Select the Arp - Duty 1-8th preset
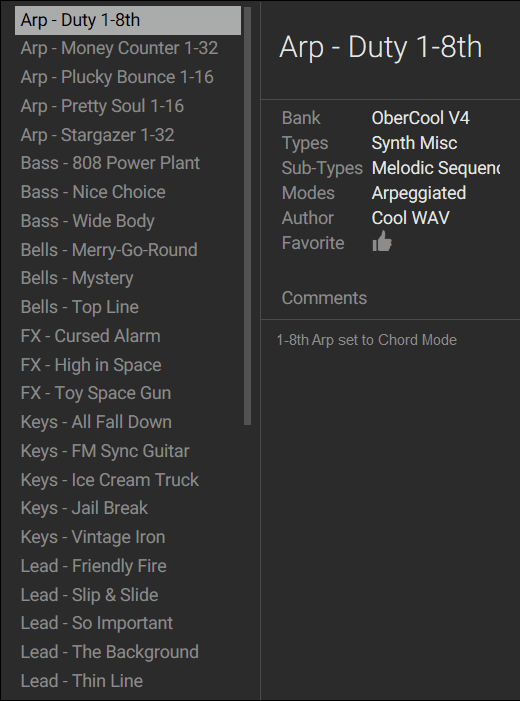 coord(128,20)
